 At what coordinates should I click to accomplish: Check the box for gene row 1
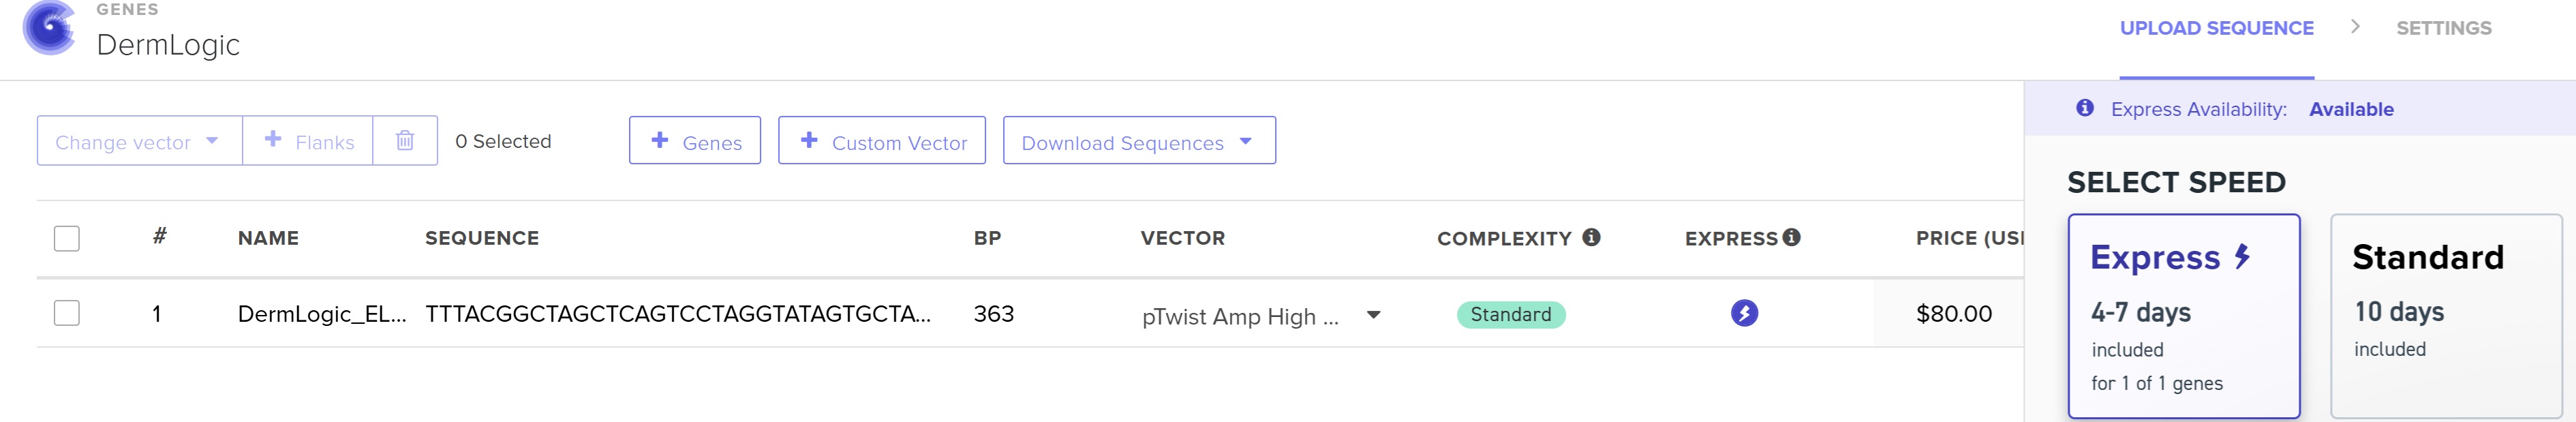(x=67, y=313)
